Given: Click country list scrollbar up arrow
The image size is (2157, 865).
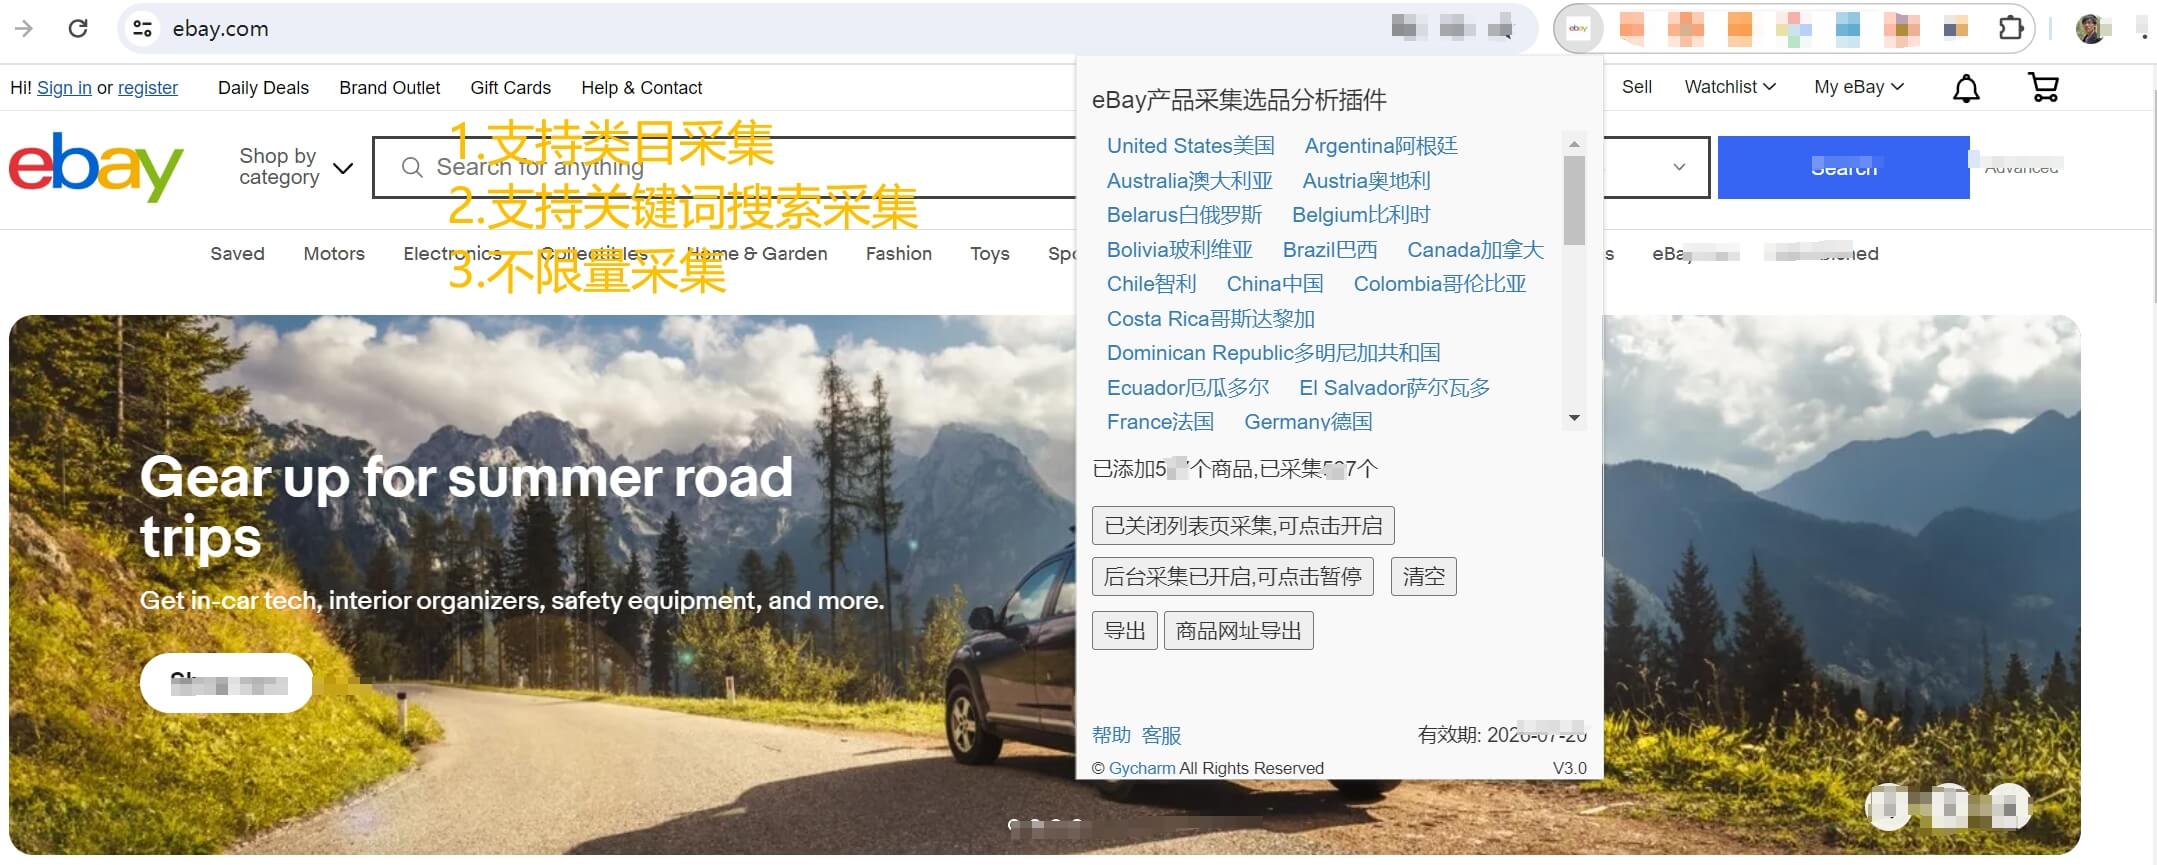Looking at the screenshot, I should pyautogui.click(x=1574, y=144).
